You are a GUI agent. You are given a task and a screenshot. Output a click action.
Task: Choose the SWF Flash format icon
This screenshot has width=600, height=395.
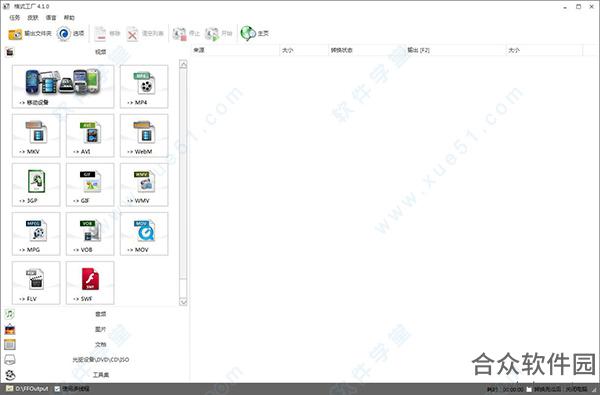[90, 282]
